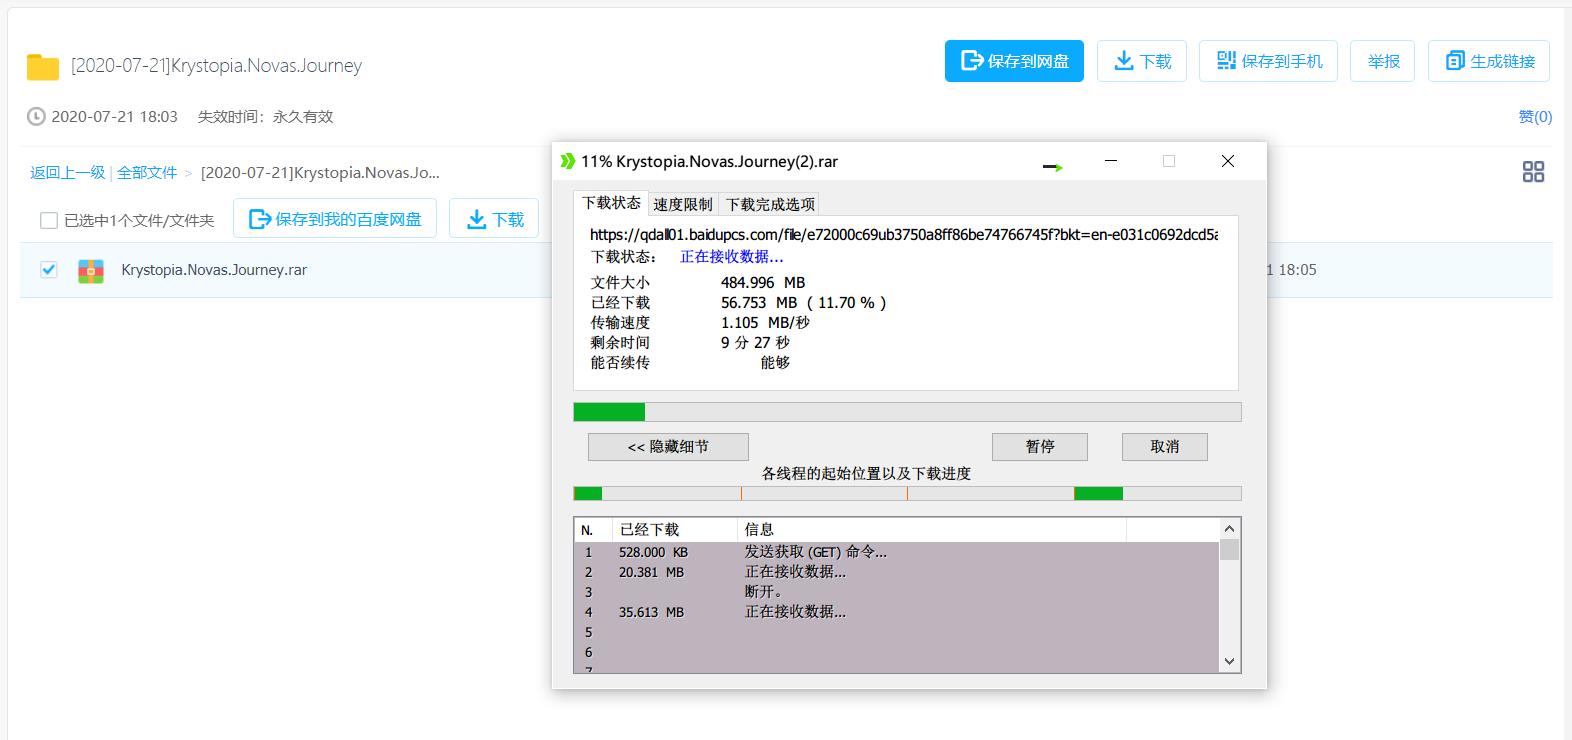This screenshot has width=1572, height=740.
Task: Select thread row 4 with 35.613 MB
Action: pyautogui.click(x=897, y=612)
